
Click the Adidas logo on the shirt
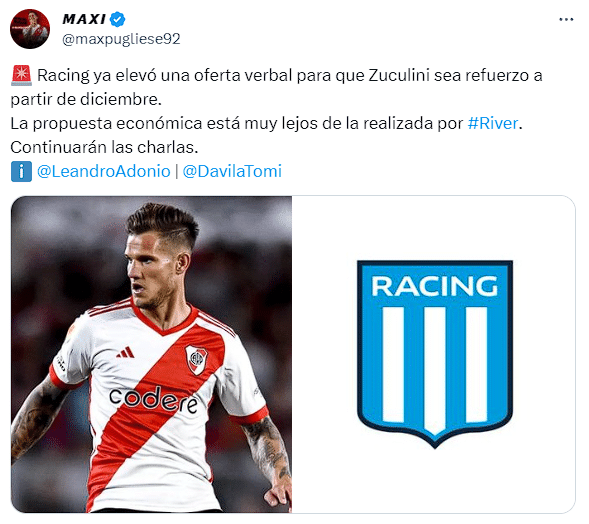126,352
